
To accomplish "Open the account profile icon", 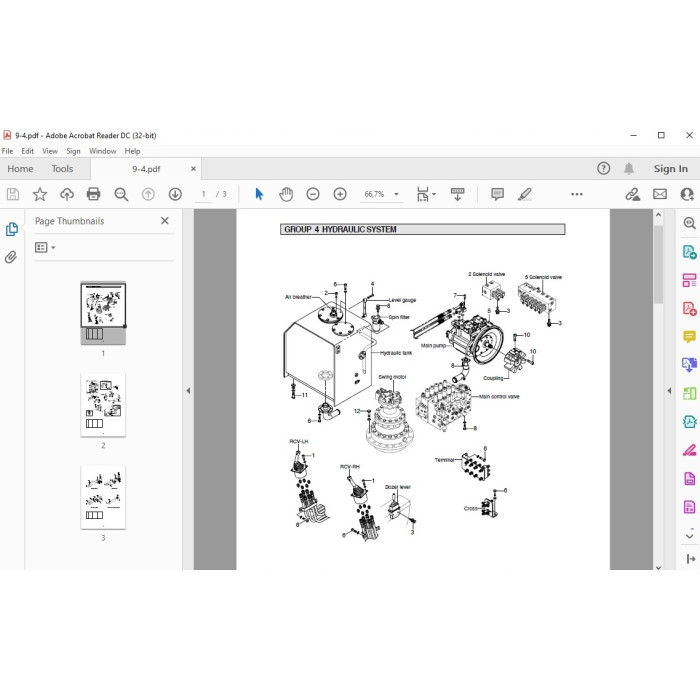I will [687, 194].
